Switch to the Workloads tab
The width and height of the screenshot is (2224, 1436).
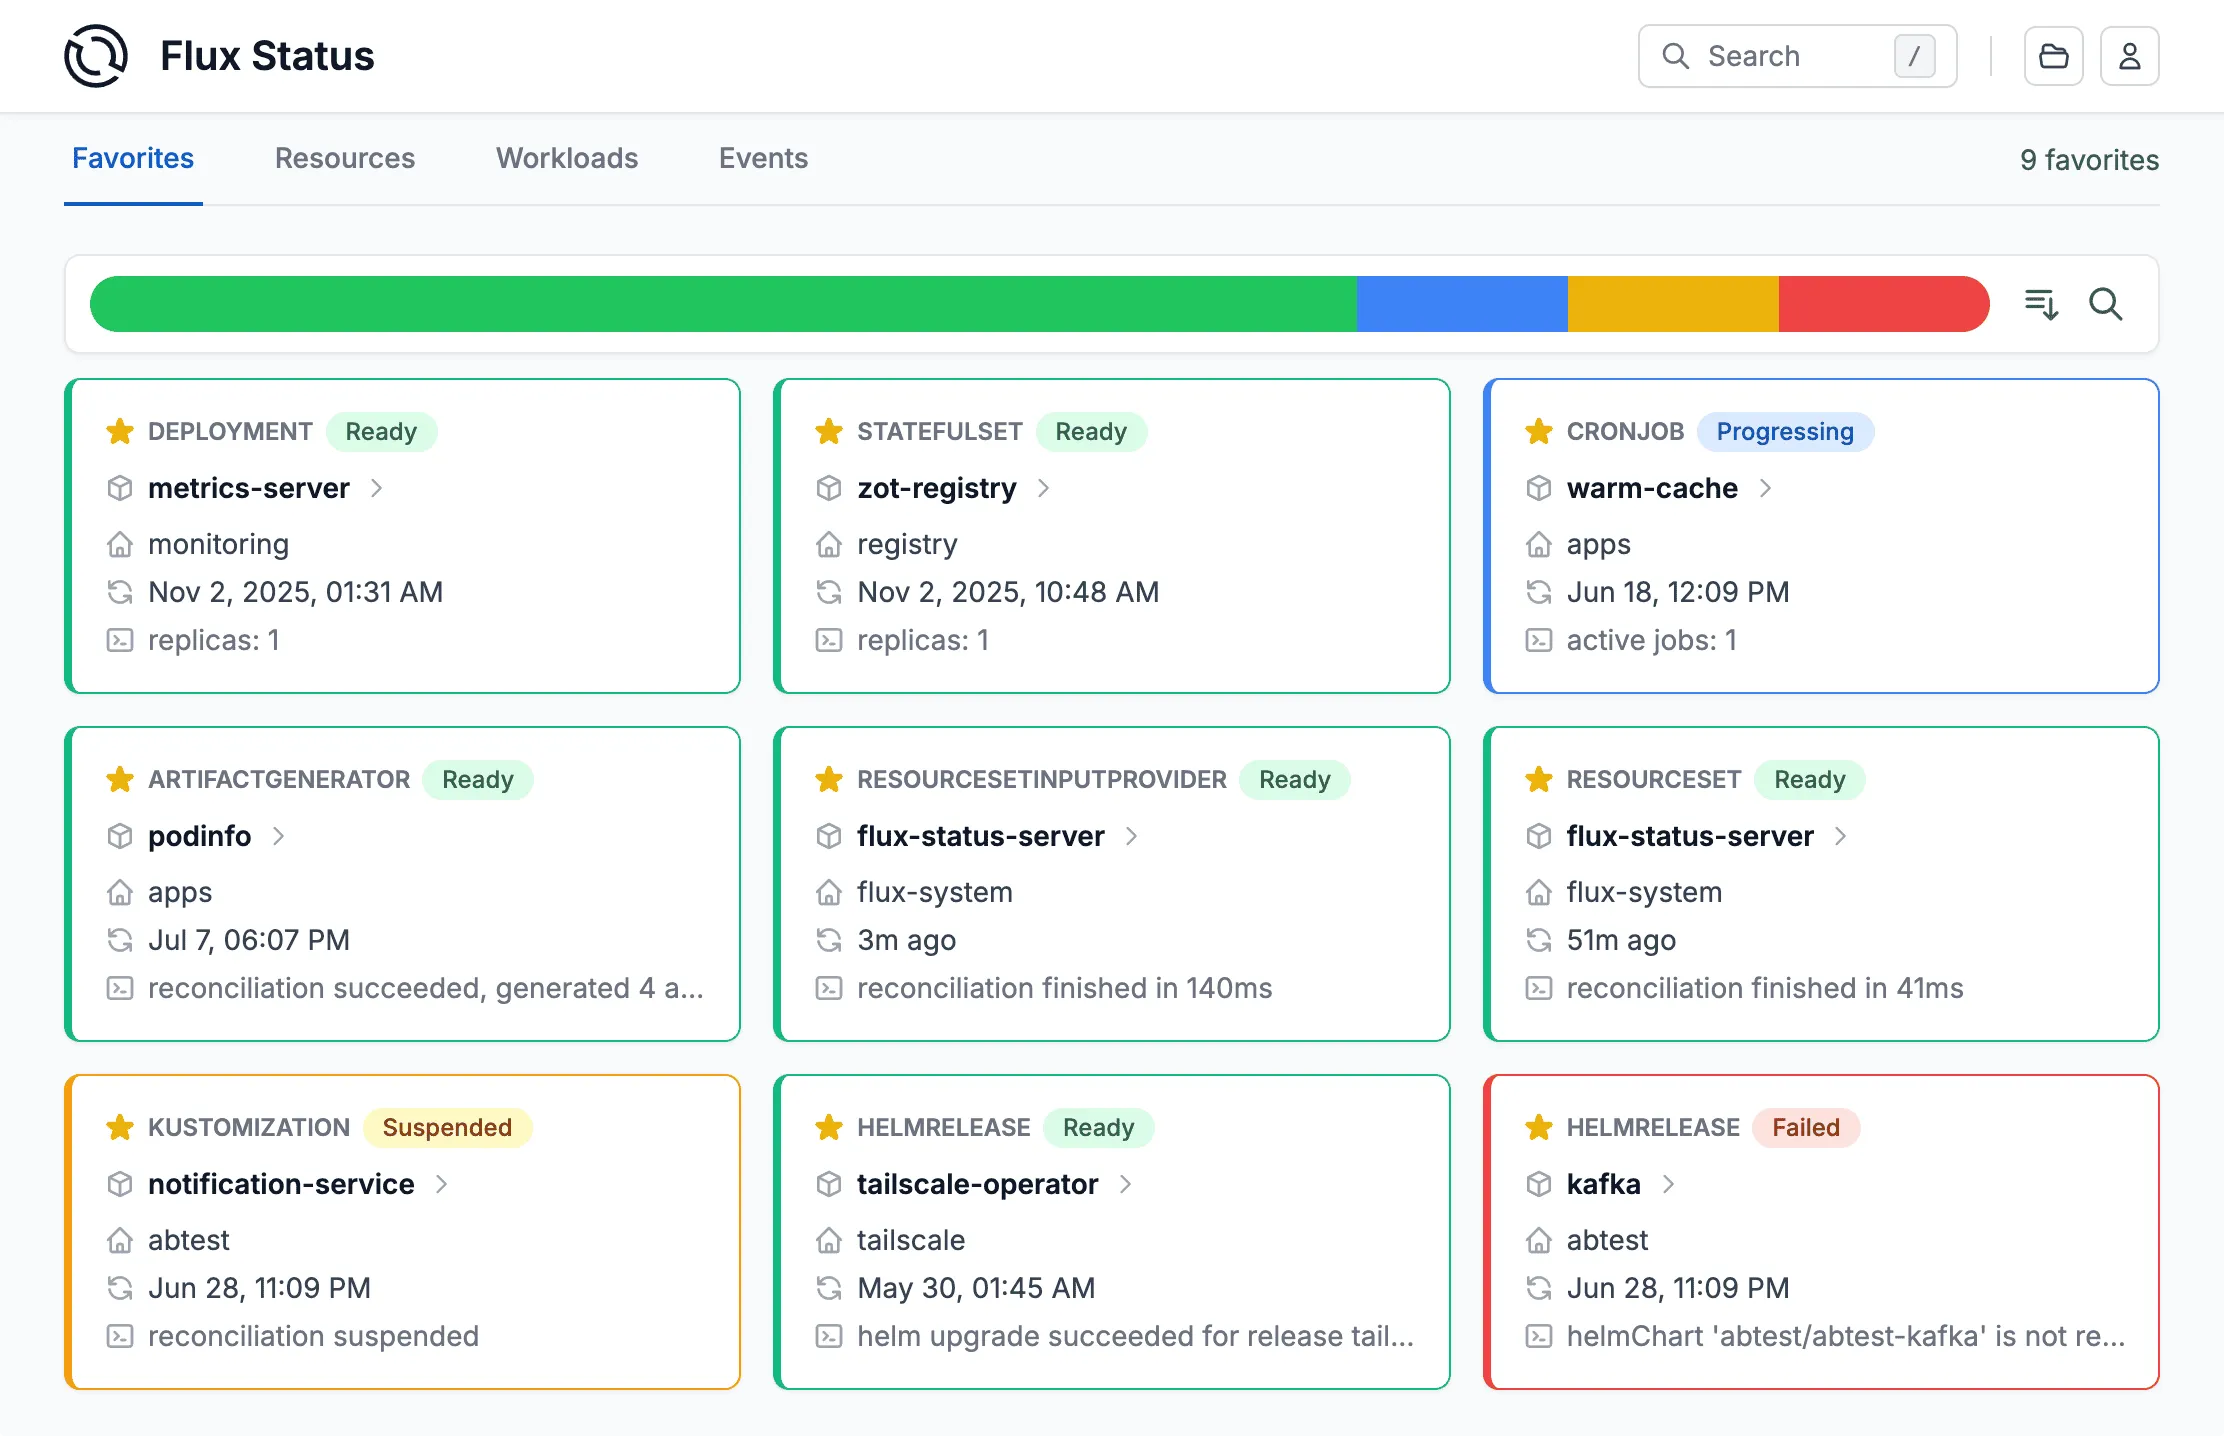click(567, 158)
